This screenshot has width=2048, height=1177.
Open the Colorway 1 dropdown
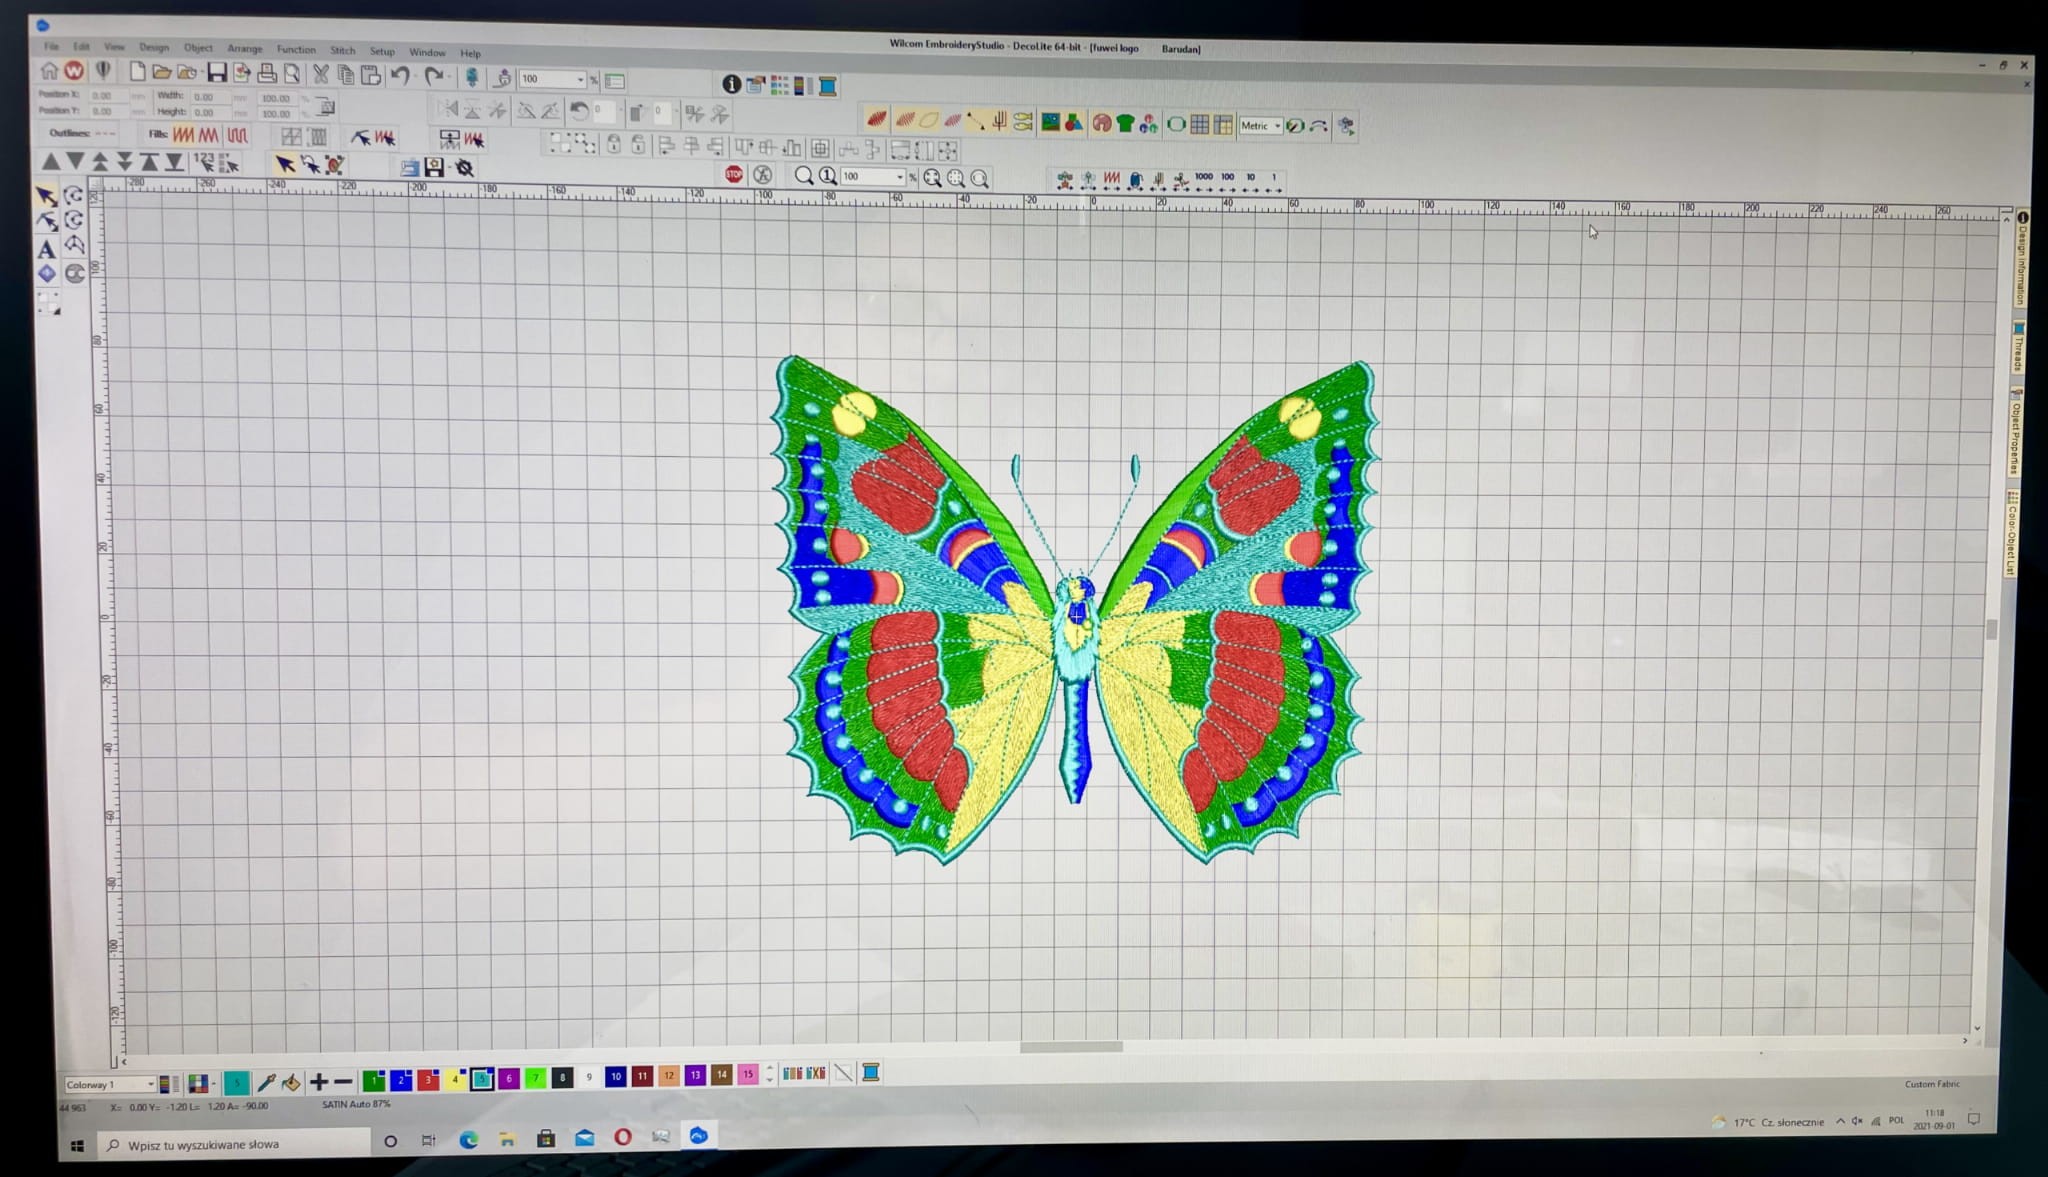[x=150, y=1084]
